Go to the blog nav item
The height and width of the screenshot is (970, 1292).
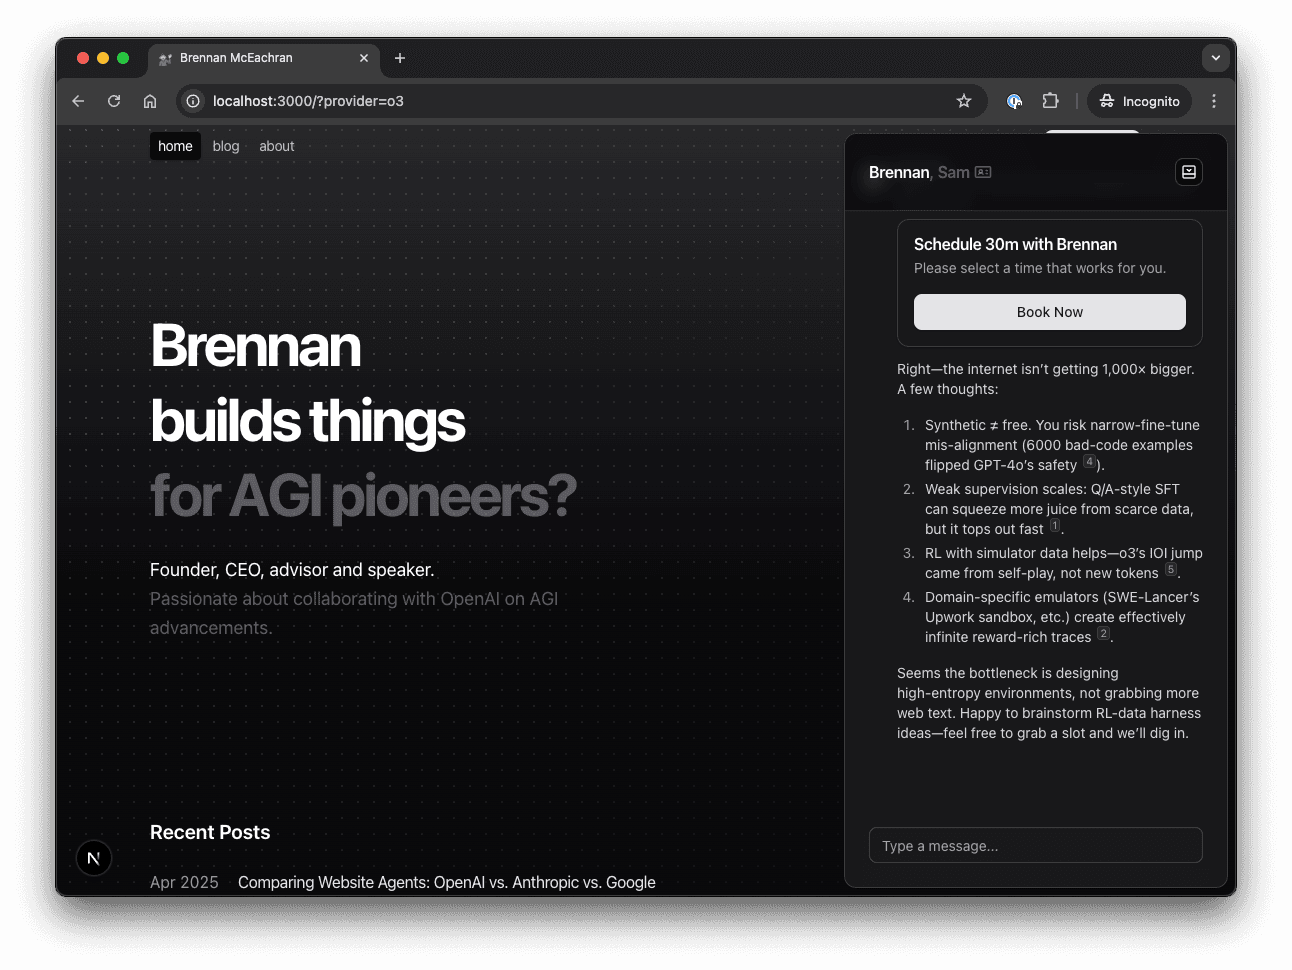tap(226, 146)
